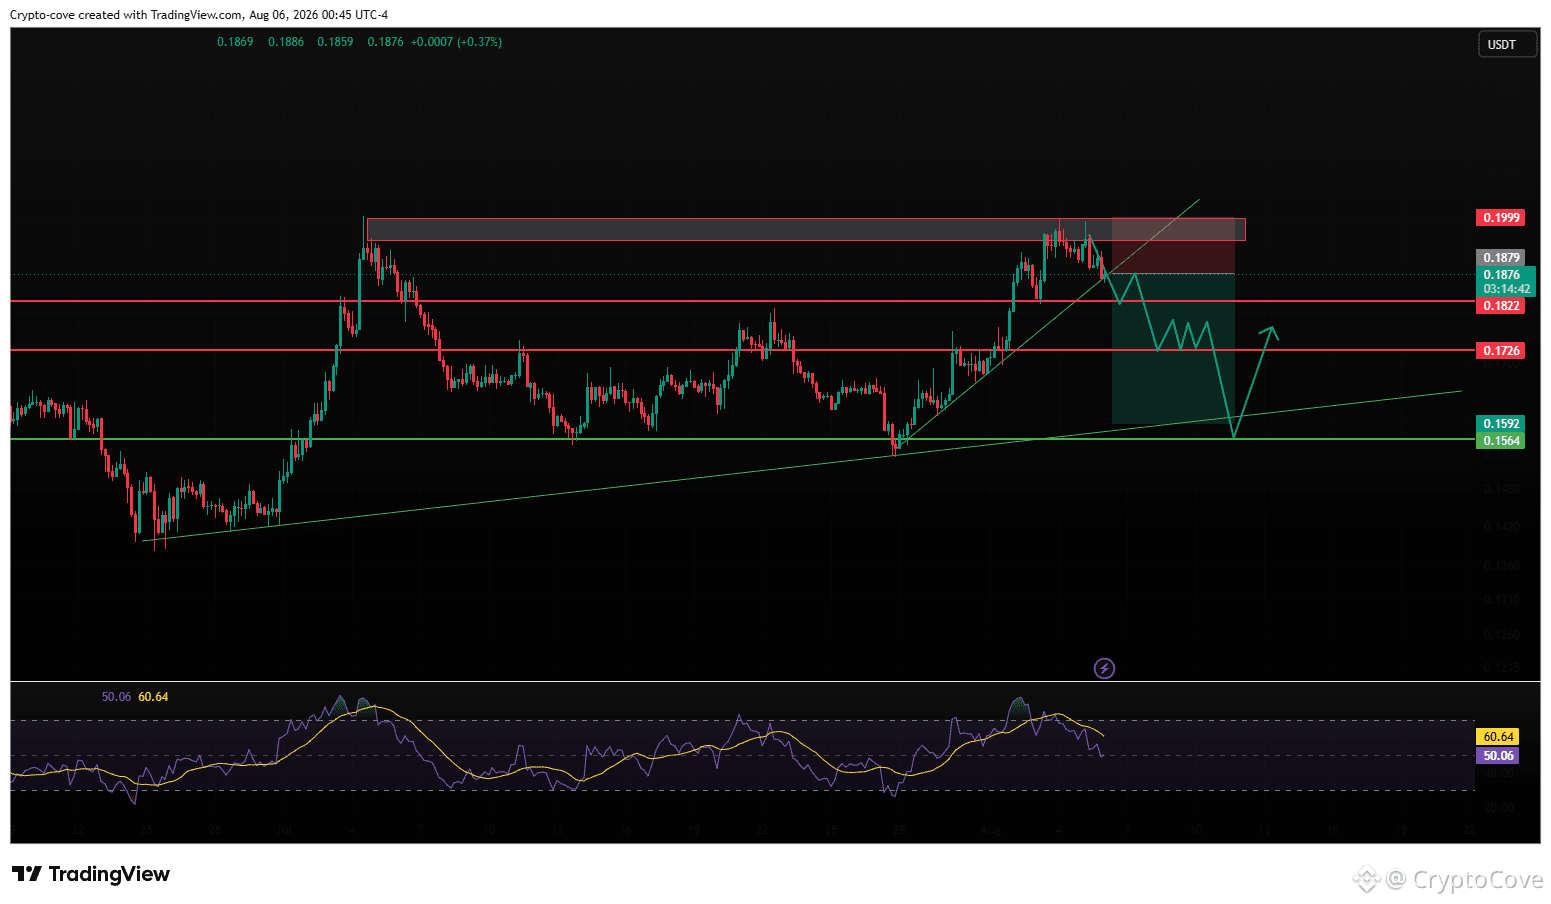This screenshot has height=904, width=1551.
Task: Select the green short-position target box
Action: click(x=1173, y=348)
